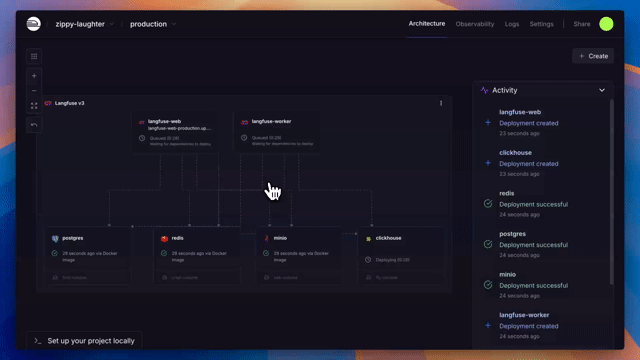Open the Langfuse v3 three-dot menu
This screenshot has height=360, width=640.
[441, 103]
